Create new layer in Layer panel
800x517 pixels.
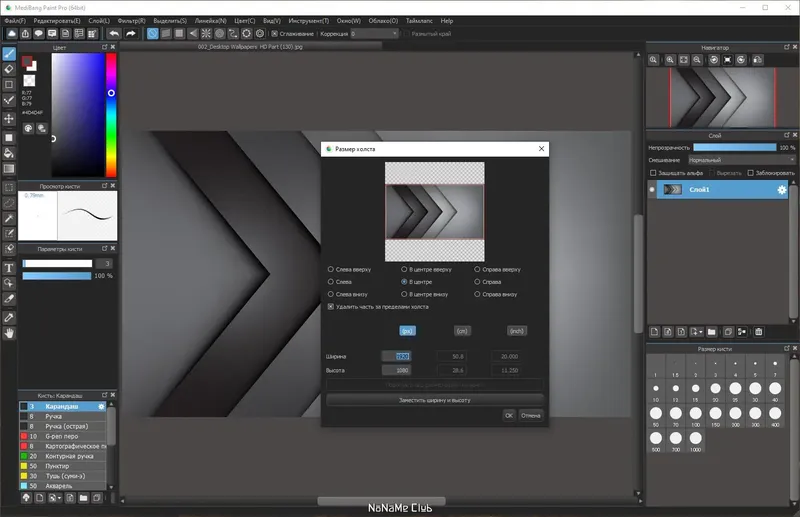655,332
